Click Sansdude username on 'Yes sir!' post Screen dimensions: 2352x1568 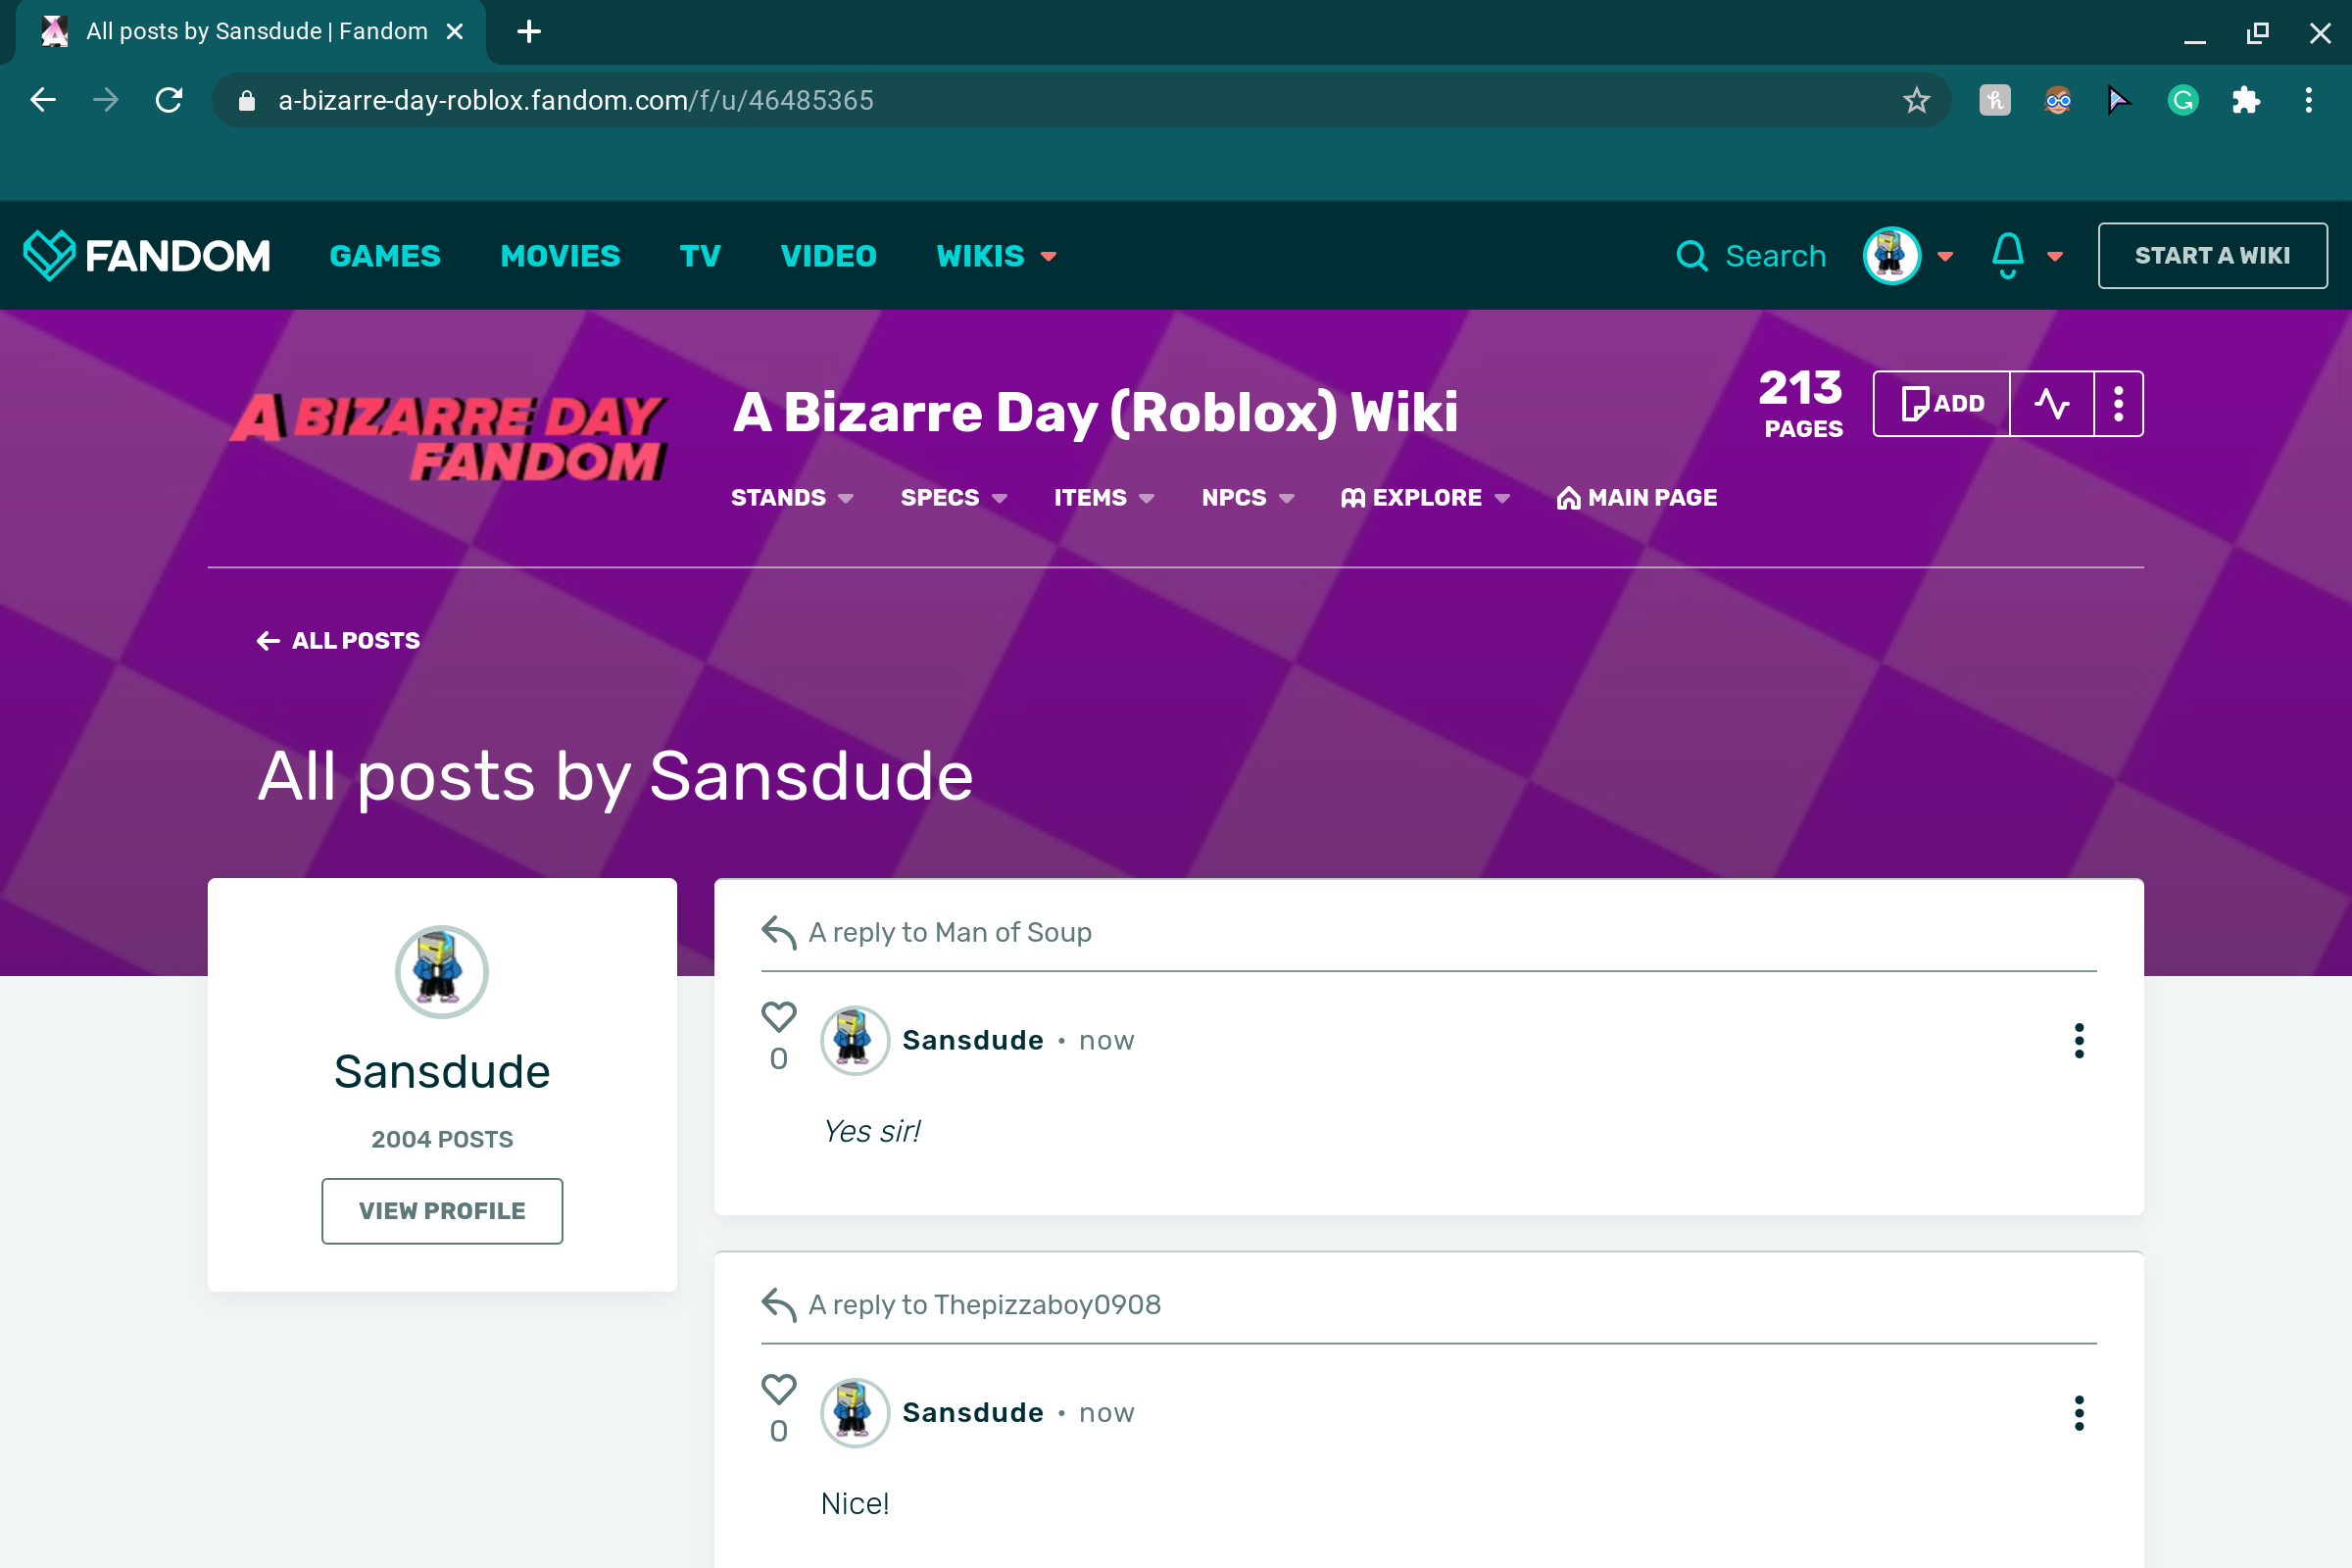point(973,1041)
